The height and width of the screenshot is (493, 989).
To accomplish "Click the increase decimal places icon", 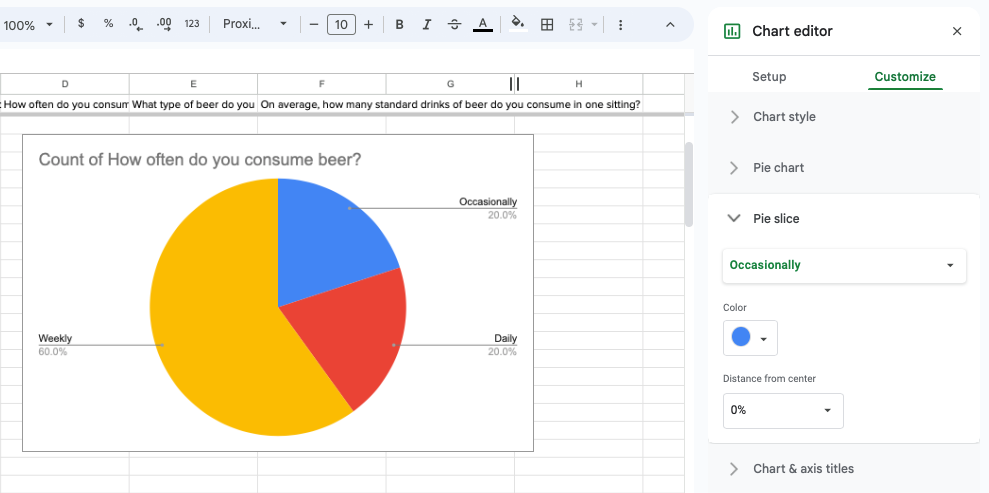I will coord(164,24).
